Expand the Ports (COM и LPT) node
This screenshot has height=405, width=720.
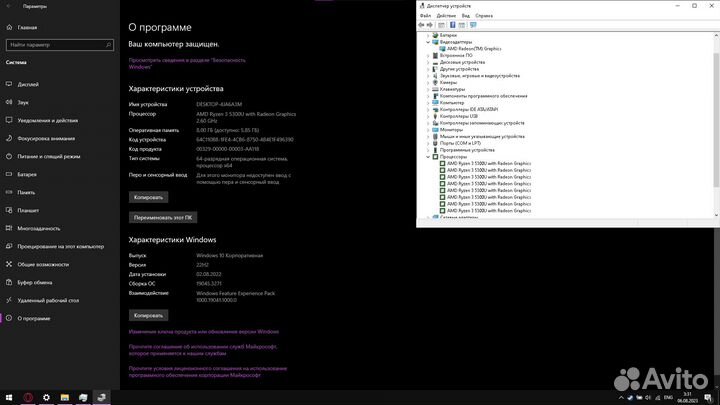pos(428,143)
